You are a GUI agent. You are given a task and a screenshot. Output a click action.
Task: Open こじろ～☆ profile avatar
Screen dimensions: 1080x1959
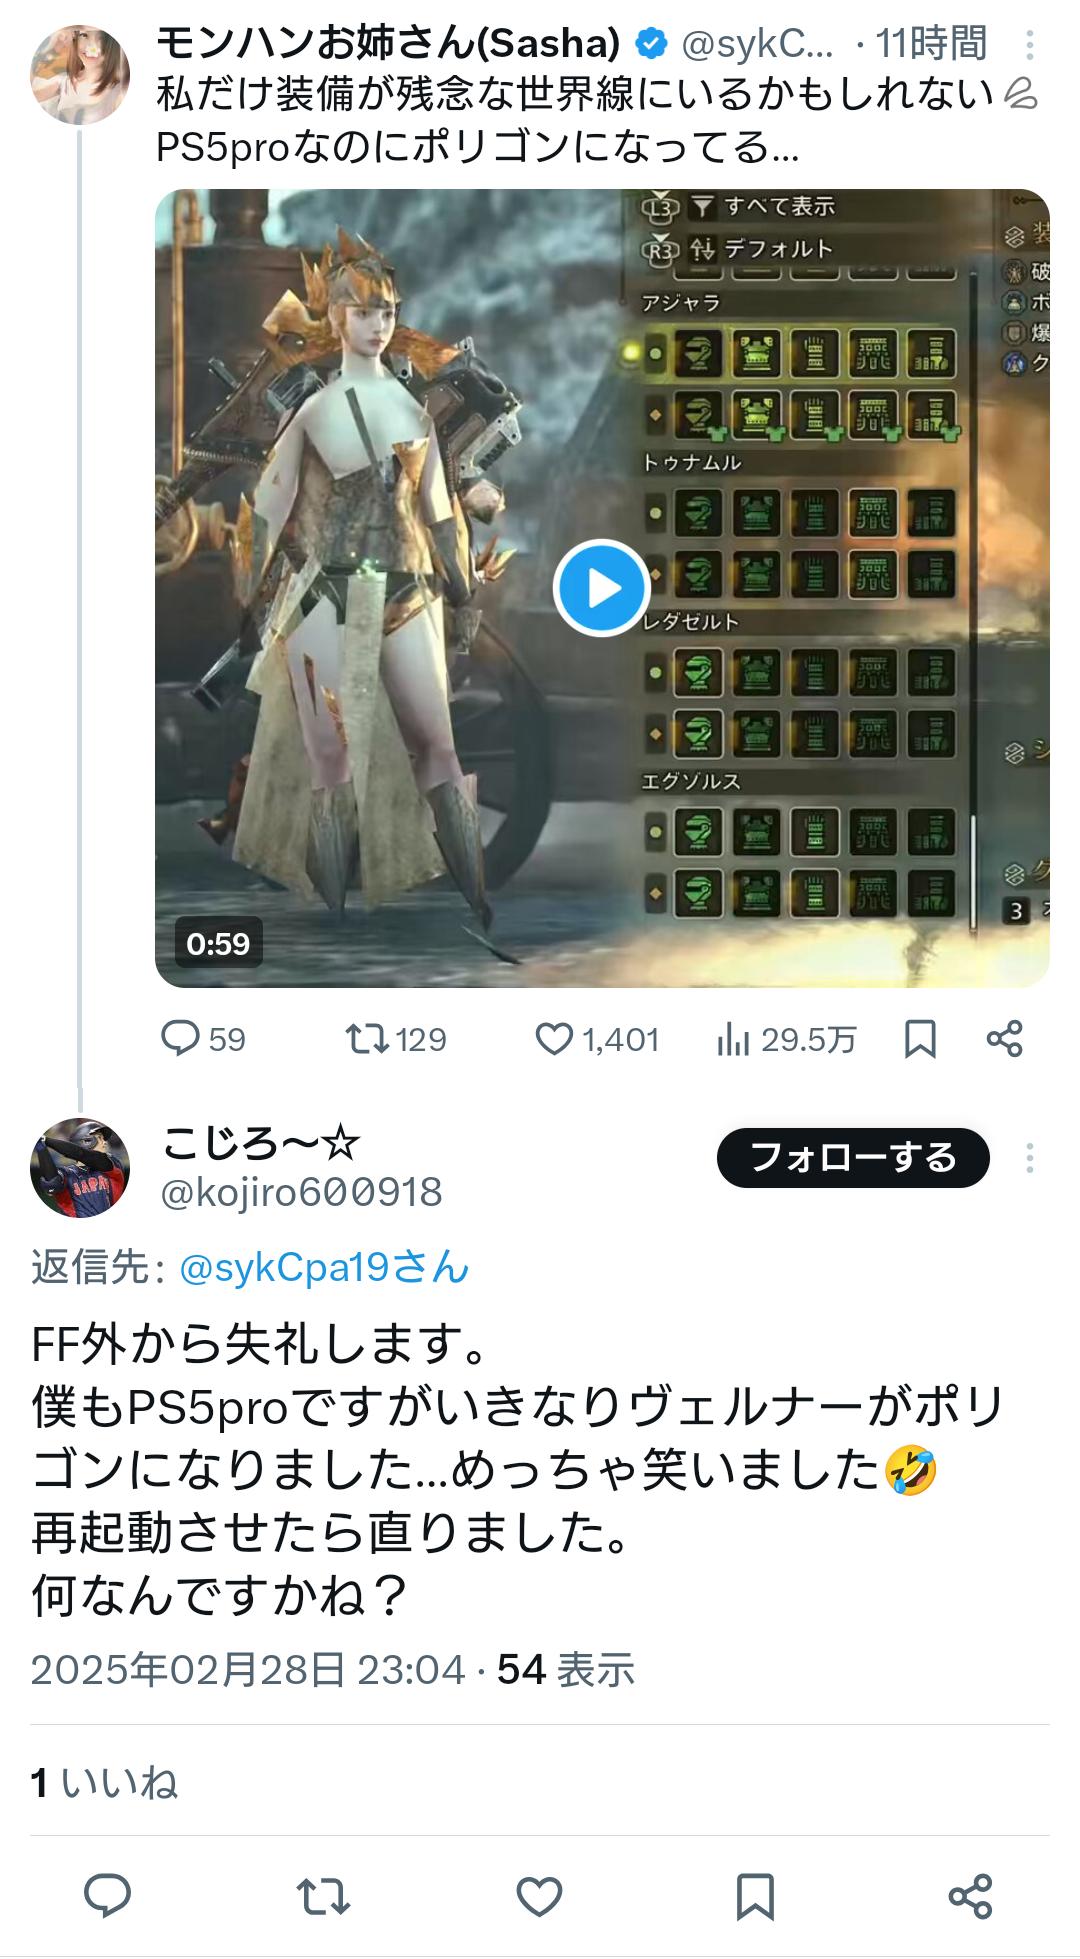[x=81, y=1167]
